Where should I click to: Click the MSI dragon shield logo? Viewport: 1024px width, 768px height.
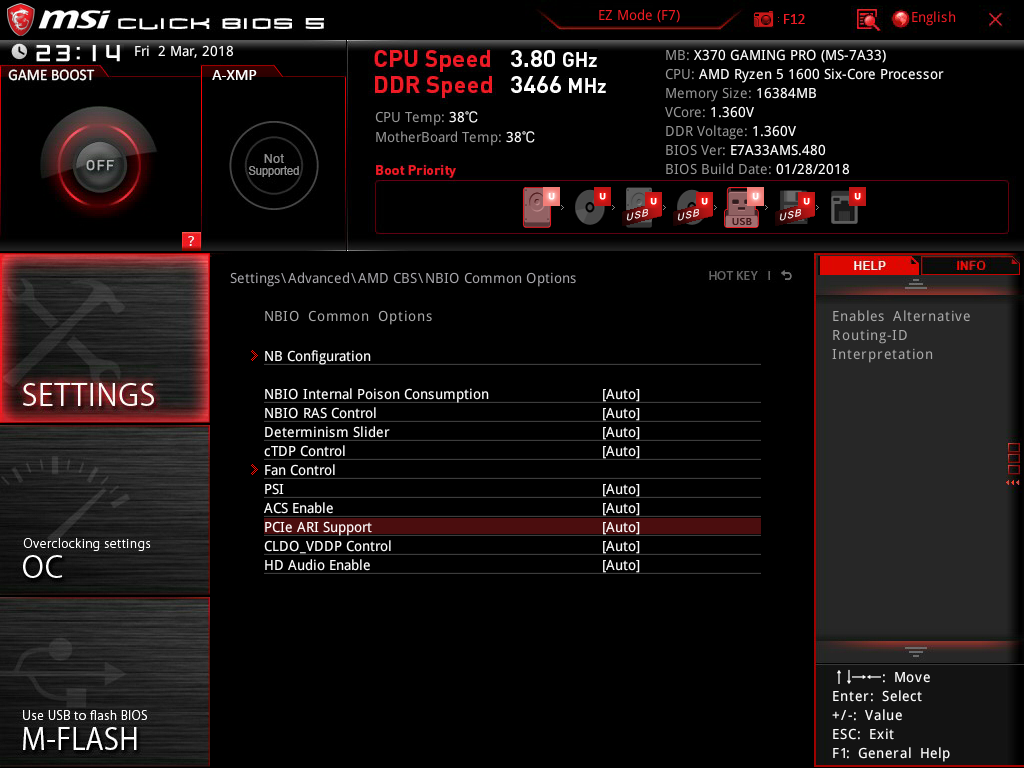point(20,20)
